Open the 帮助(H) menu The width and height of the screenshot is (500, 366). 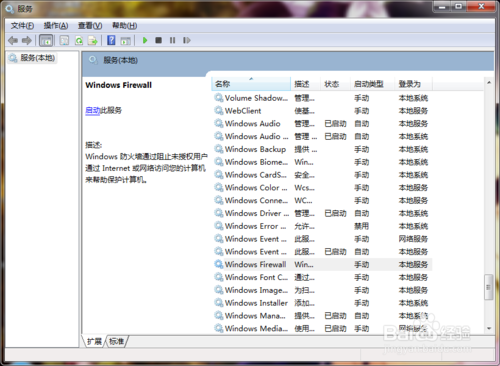pos(124,26)
